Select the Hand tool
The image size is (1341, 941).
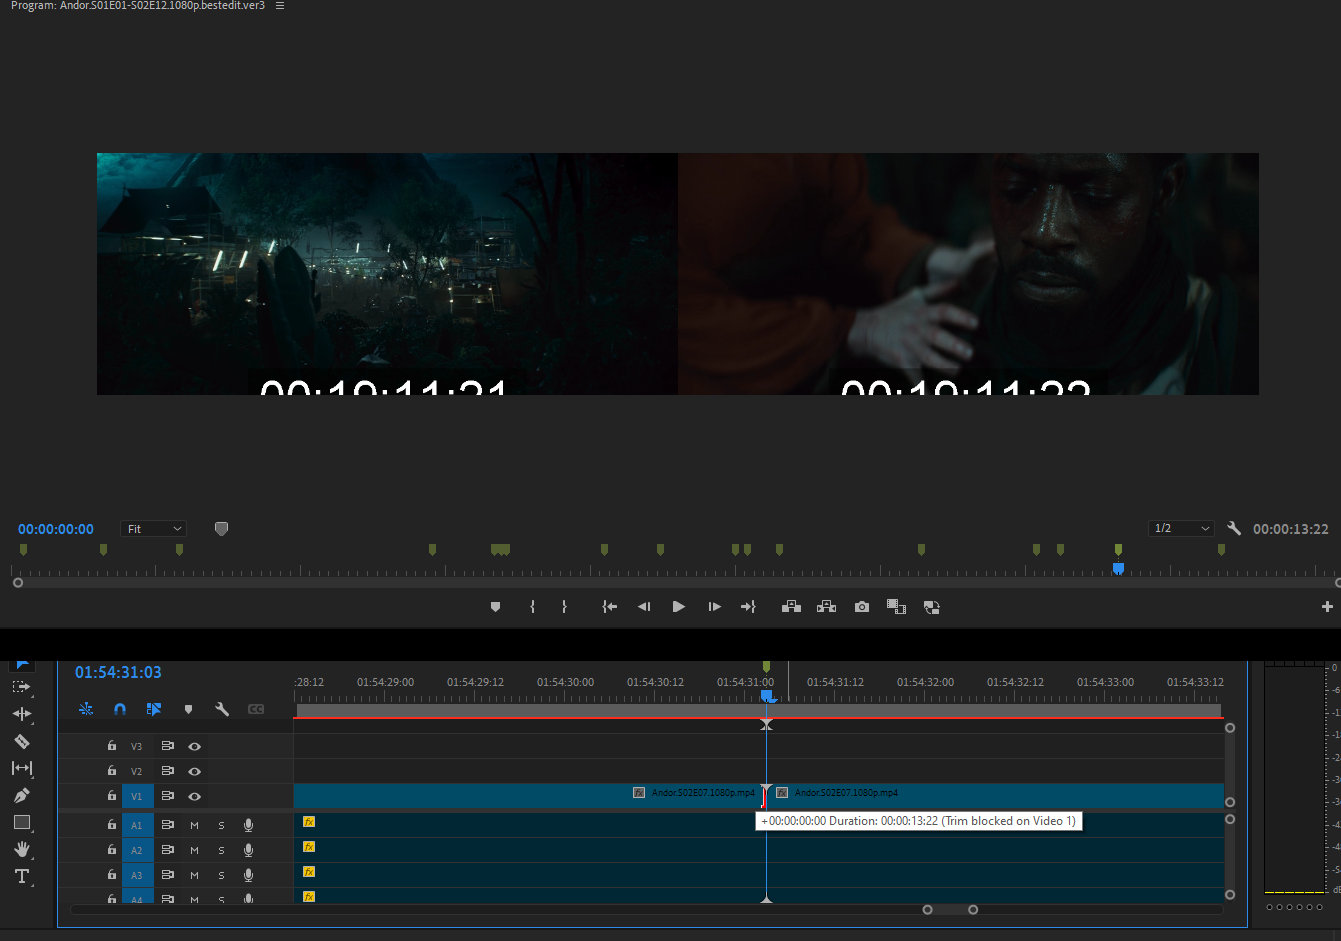tap(21, 849)
